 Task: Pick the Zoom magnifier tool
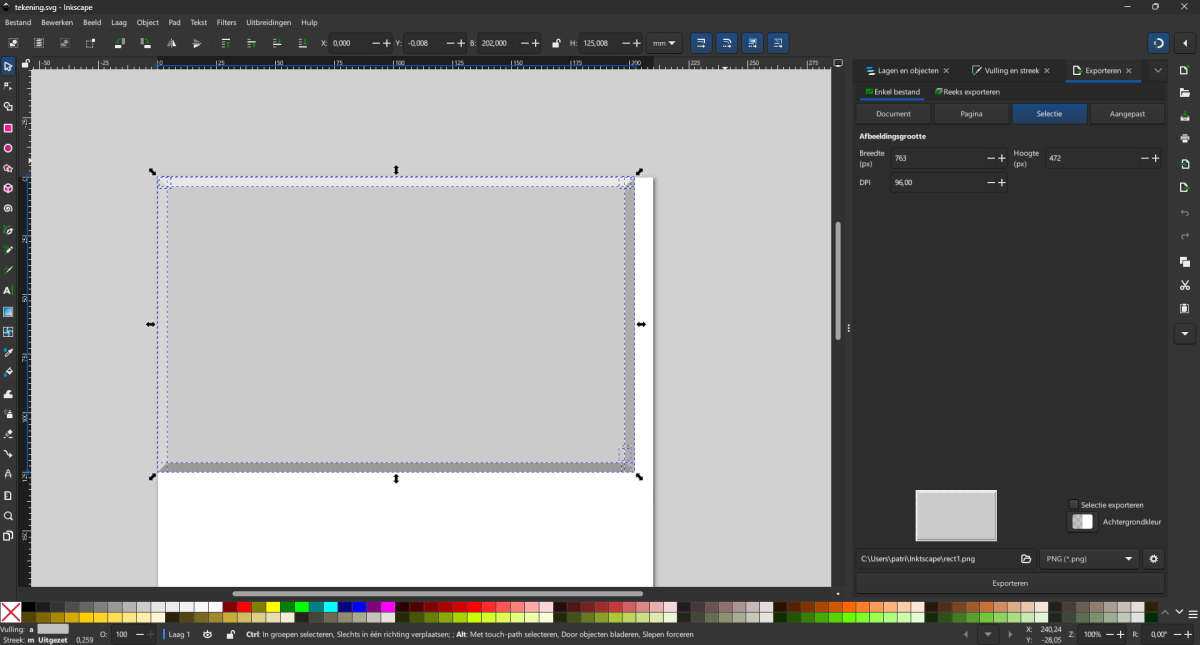(8, 516)
